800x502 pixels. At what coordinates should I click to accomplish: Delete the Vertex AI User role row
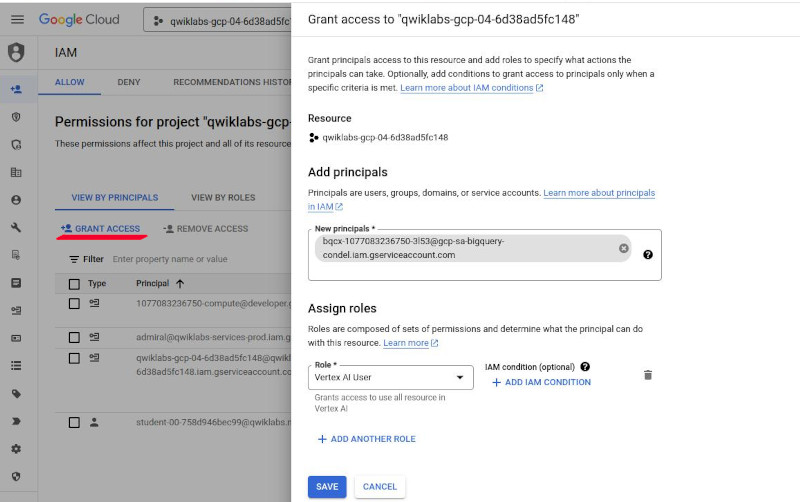click(x=648, y=375)
